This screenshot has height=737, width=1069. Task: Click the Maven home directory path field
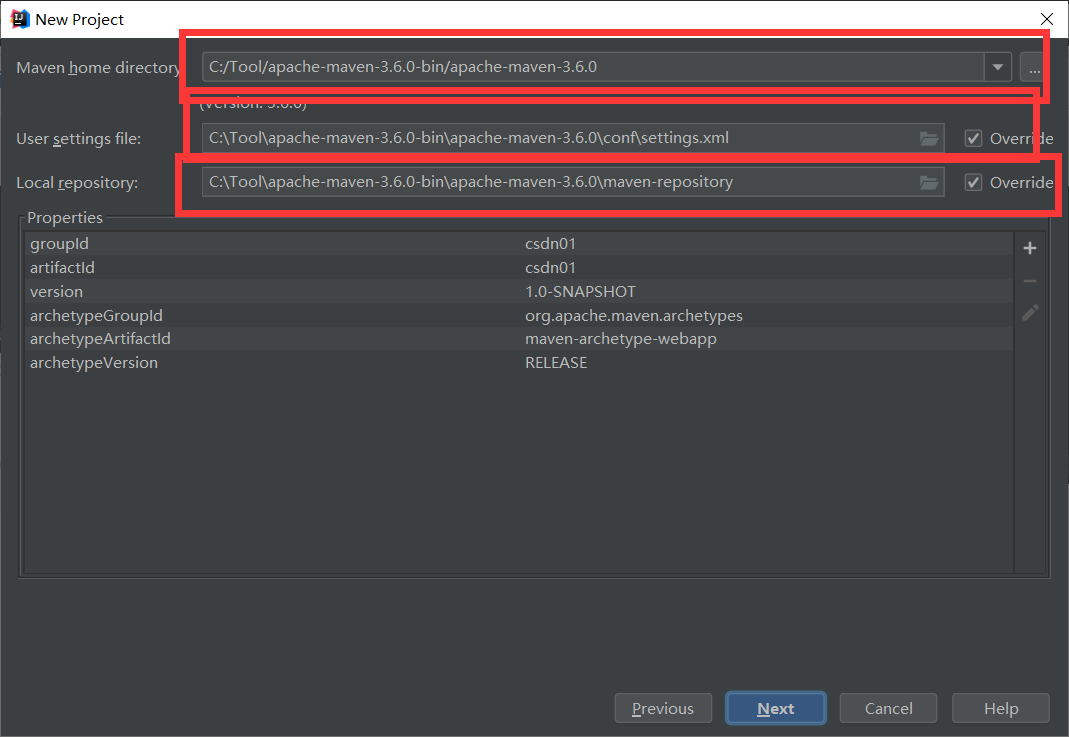point(593,67)
